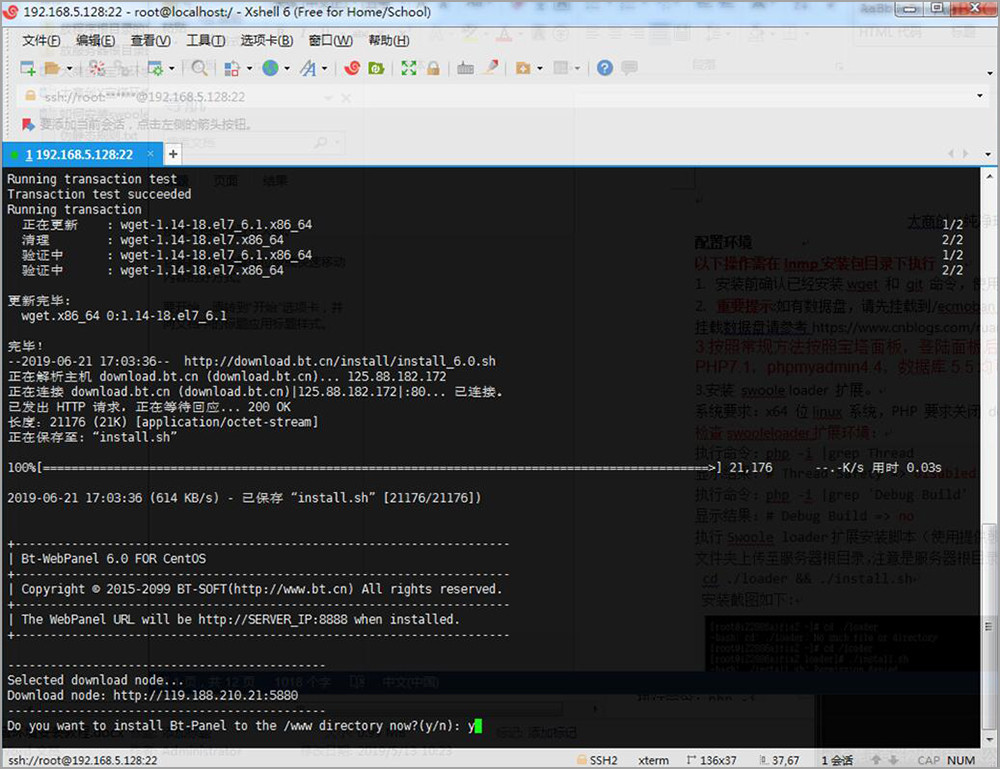Expand the file transfer dropdown arrow
The image size is (1000, 769).
click(540, 68)
